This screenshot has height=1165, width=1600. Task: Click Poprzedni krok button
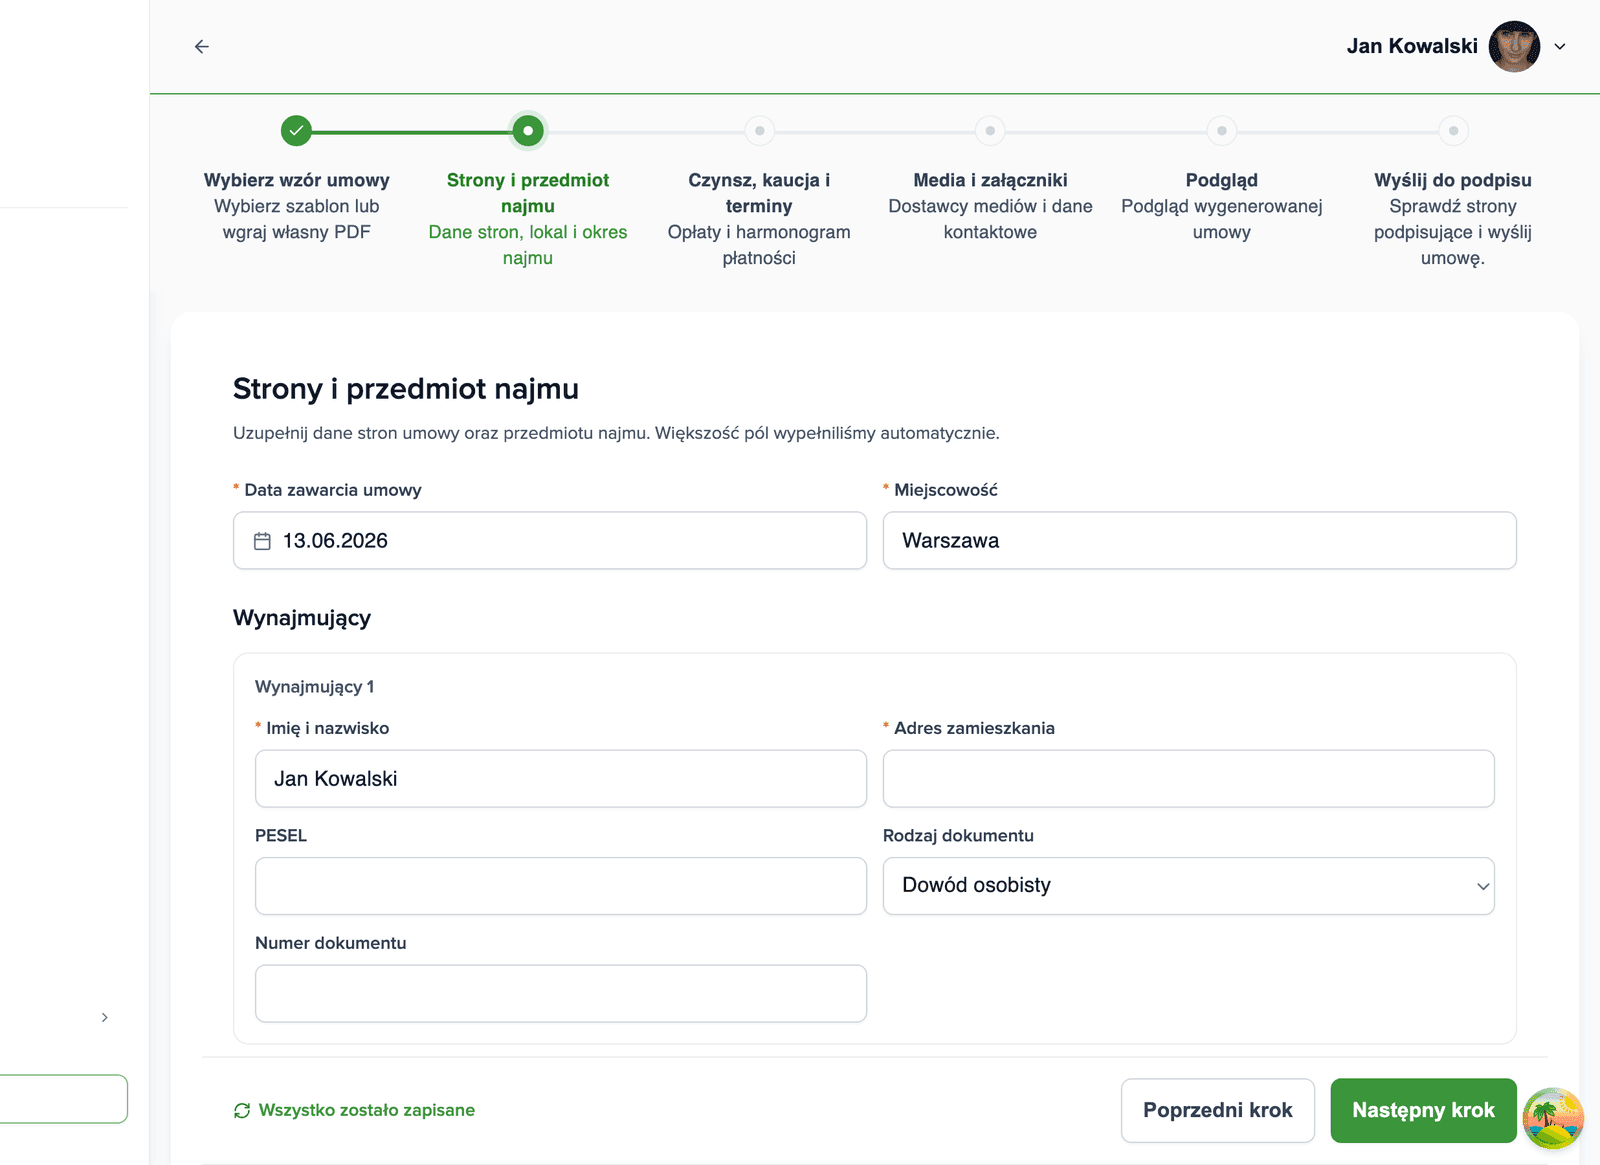tap(1218, 1110)
